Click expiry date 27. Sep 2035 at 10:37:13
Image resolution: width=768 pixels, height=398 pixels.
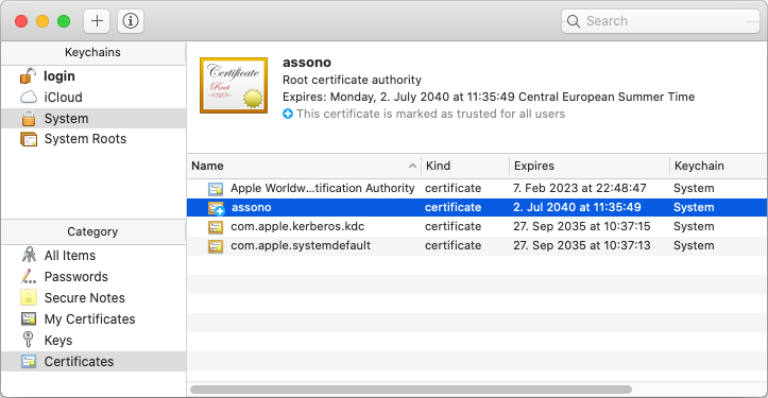[582, 245]
